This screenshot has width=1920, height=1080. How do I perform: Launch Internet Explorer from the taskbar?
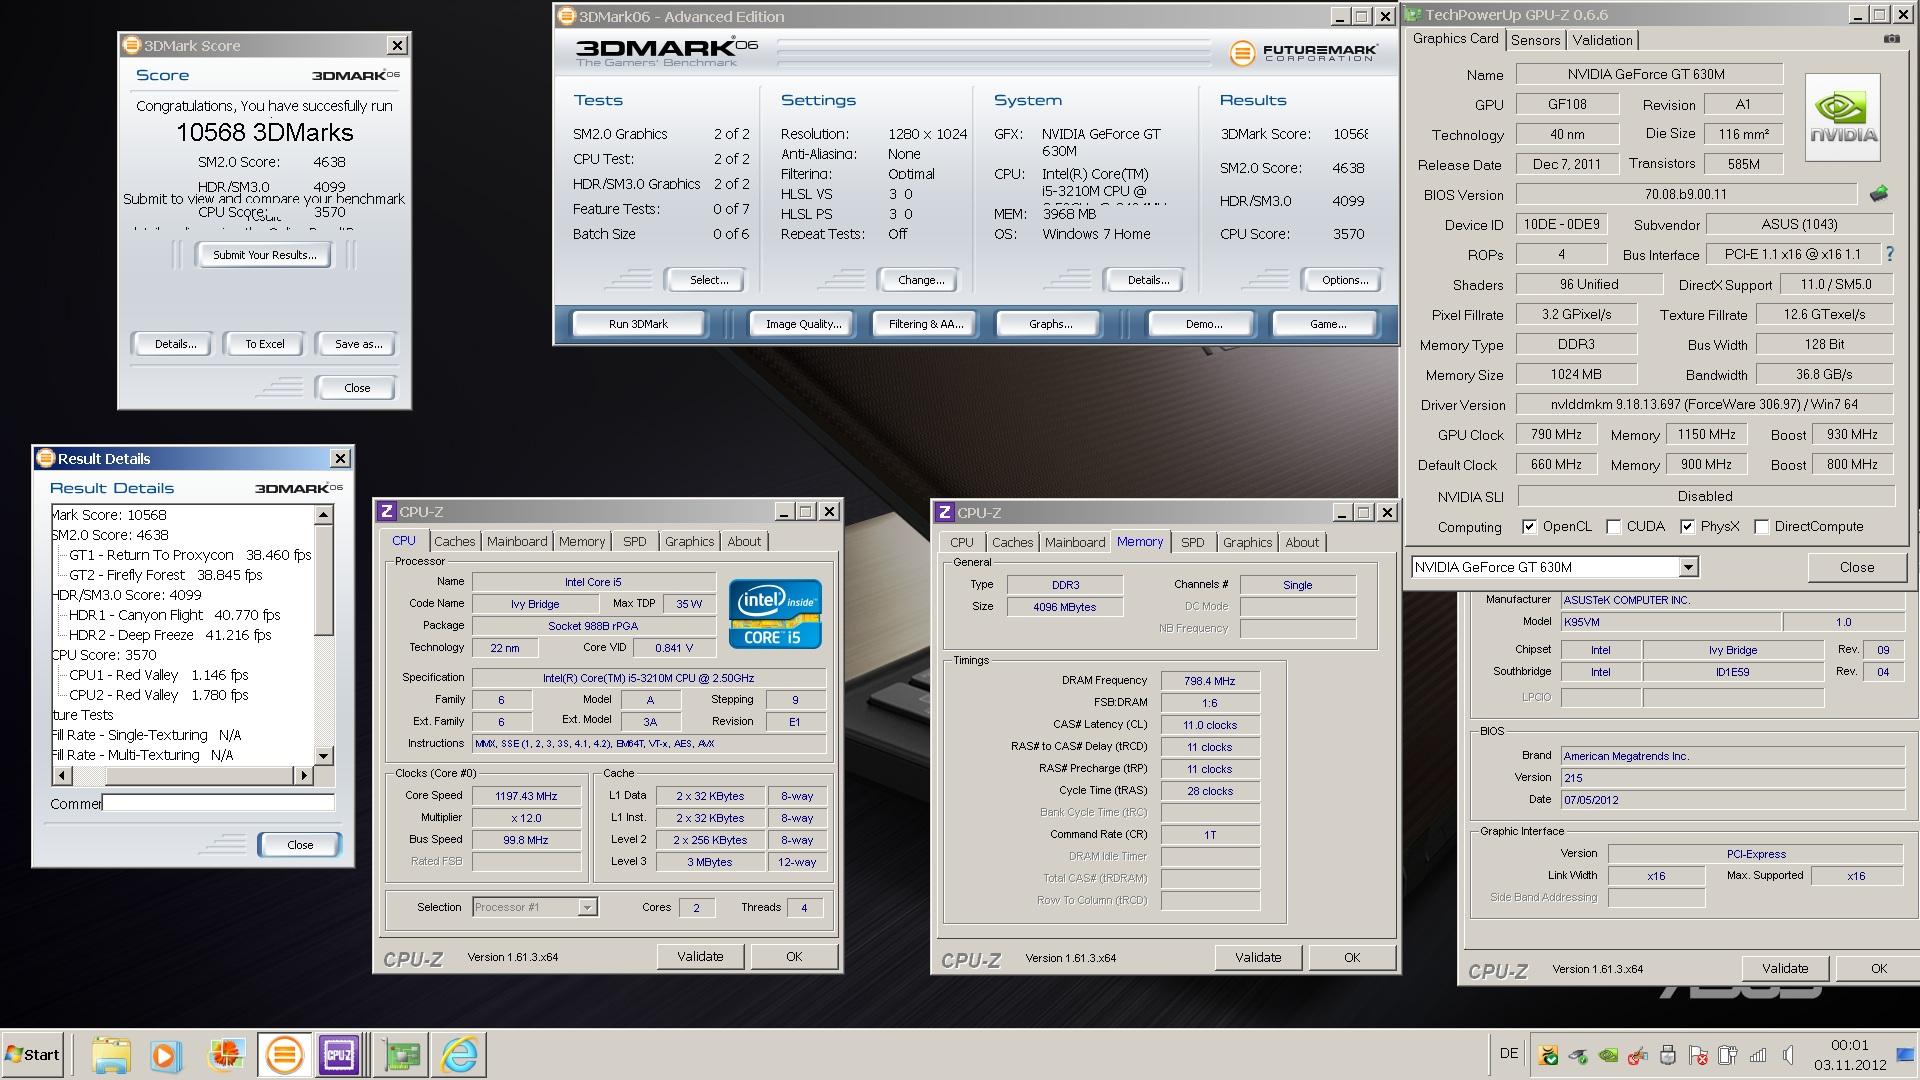pos(460,1055)
